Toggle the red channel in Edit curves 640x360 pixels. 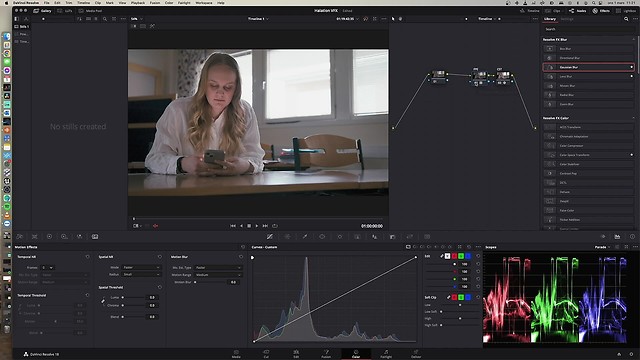(454, 256)
